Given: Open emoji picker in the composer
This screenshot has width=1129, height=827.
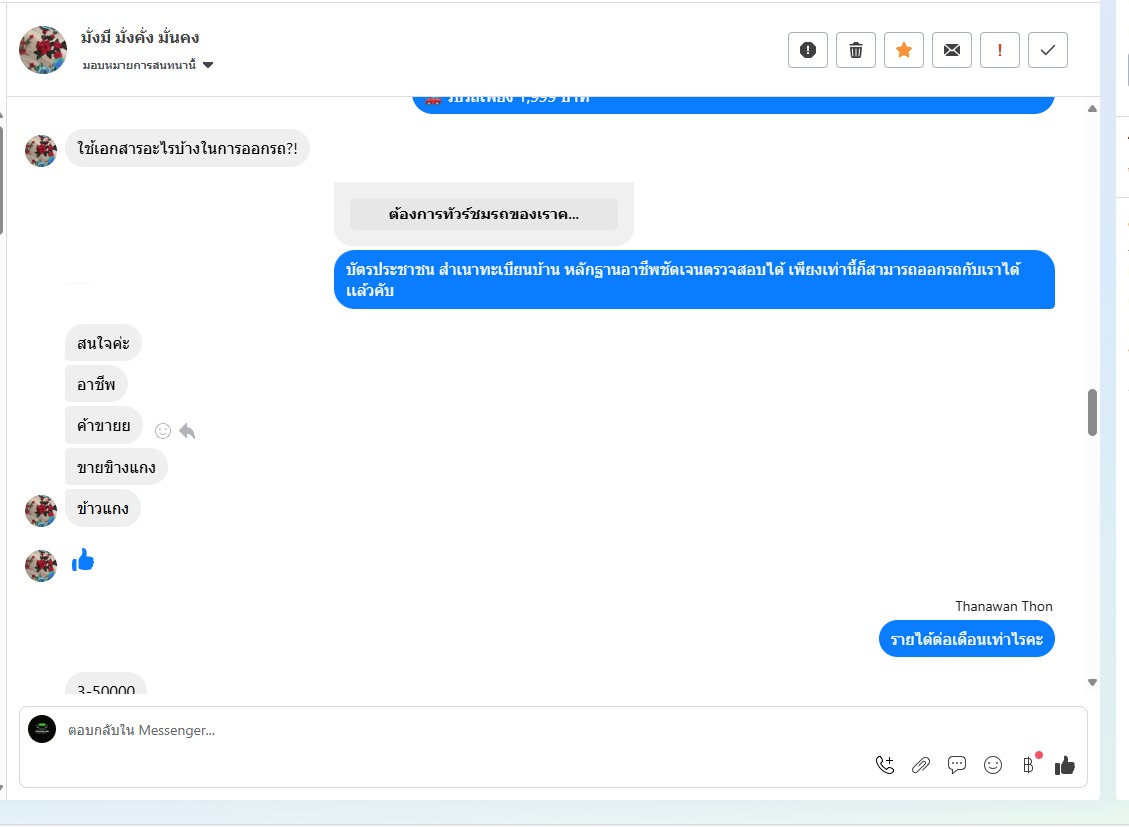Looking at the screenshot, I should pyautogui.click(x=993, y=765).
